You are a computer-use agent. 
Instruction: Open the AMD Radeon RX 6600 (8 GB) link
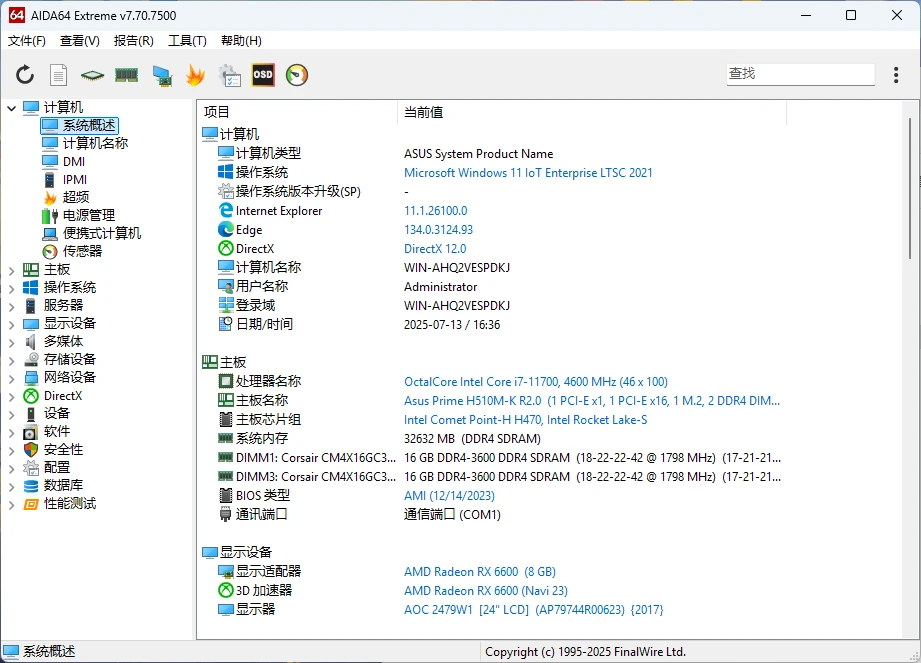(x=480, y=571)
